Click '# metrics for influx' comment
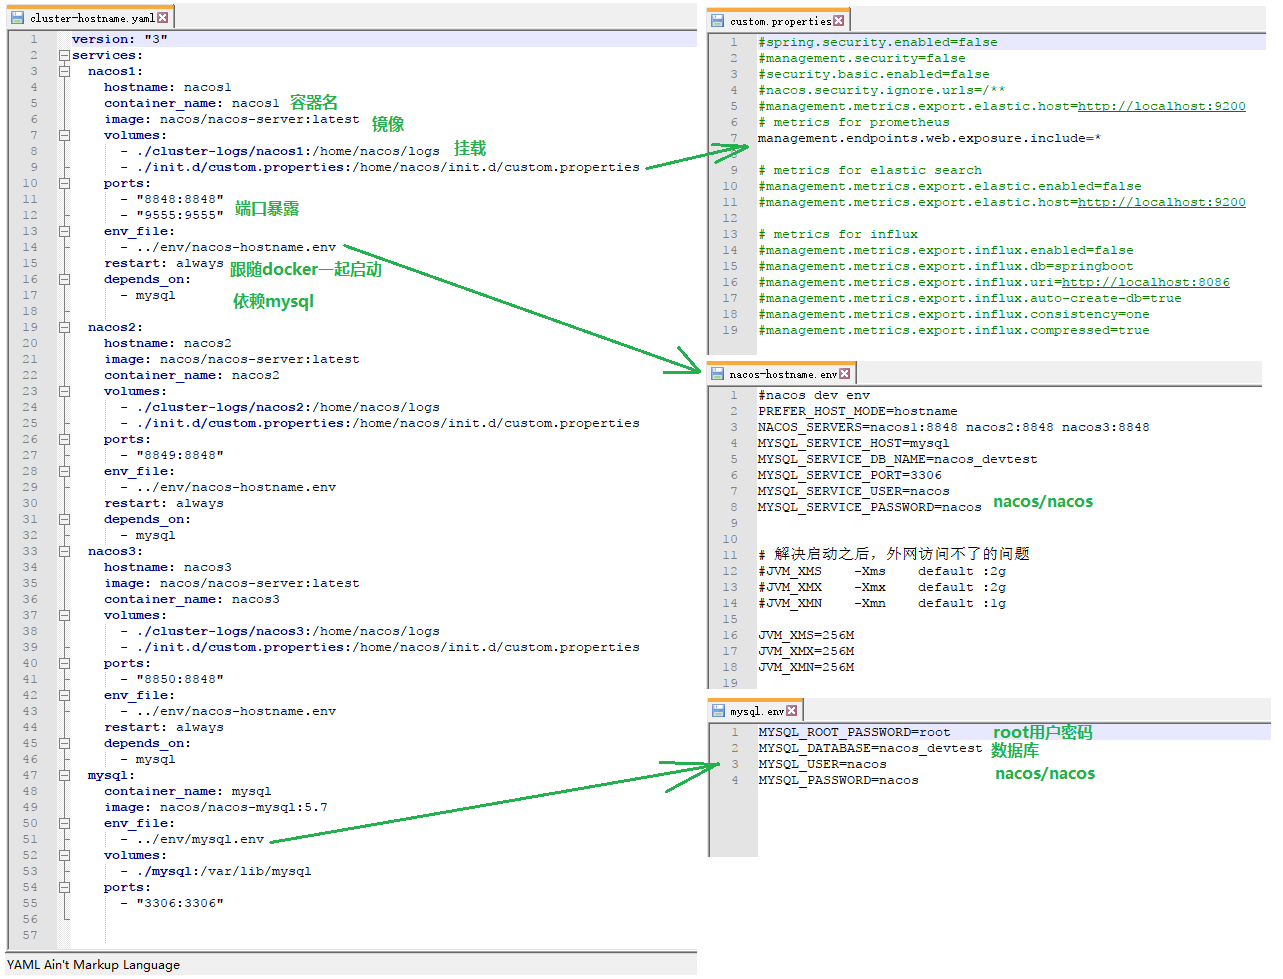Viewport: 1283px width, 979px height. tap(838, 234)
